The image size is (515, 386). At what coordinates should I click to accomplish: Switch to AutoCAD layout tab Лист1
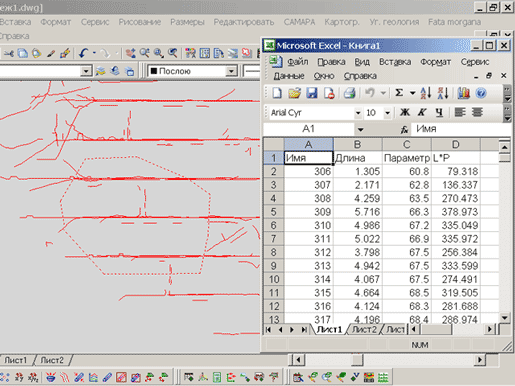(x=15, y=360)
